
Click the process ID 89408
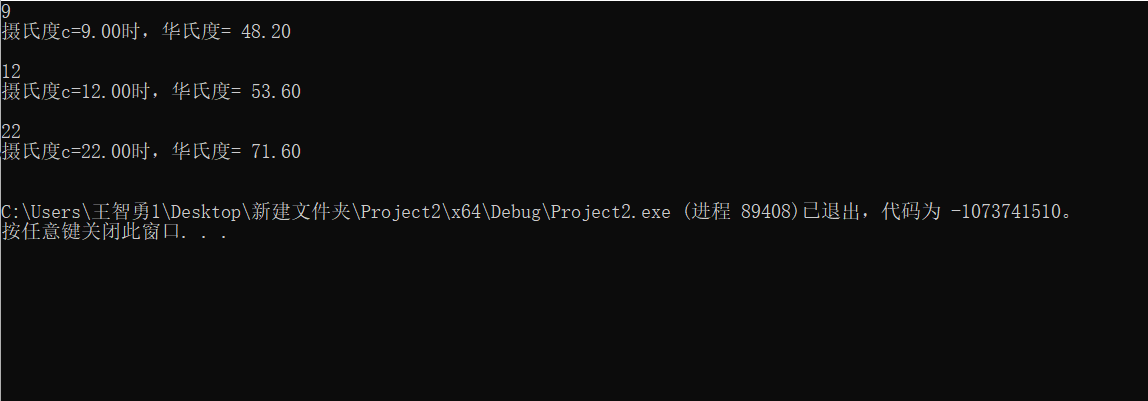point(771,212)
